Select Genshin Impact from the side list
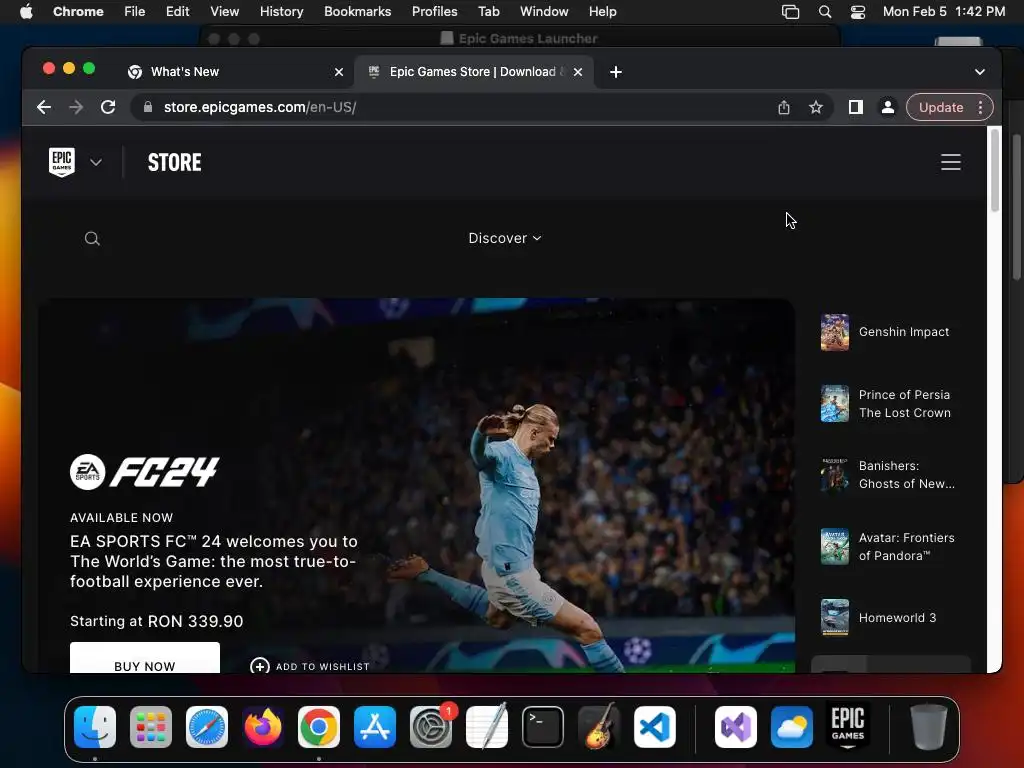This screenshot has height=768, width=1024. click(891, 332)
